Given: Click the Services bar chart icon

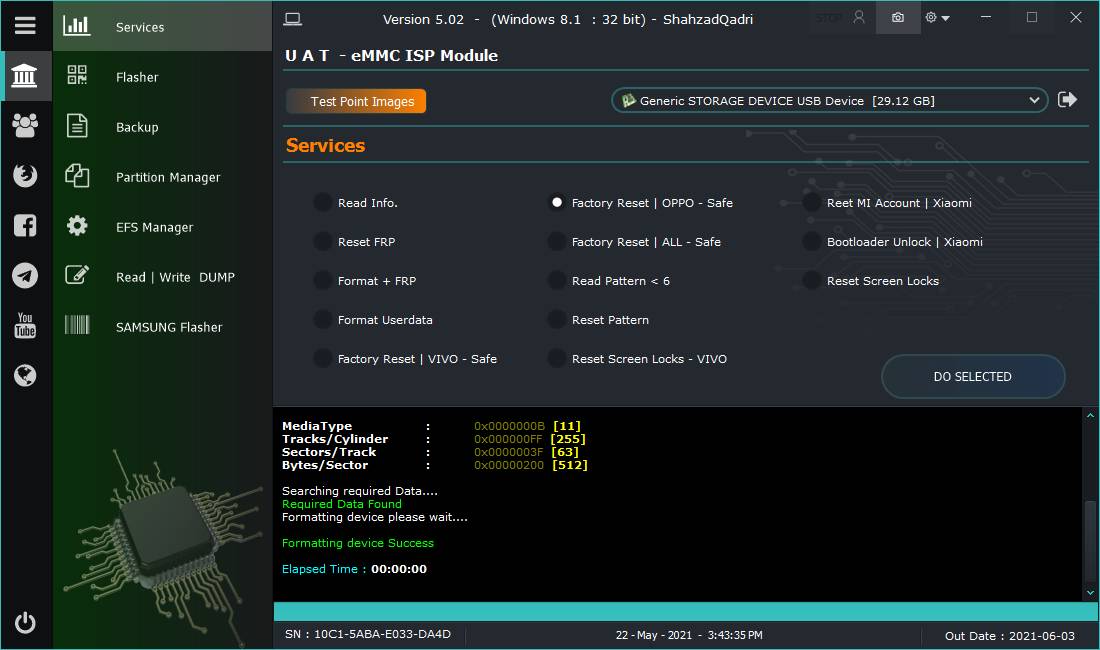Looking at the screenshot, I should tap(76, 26).
